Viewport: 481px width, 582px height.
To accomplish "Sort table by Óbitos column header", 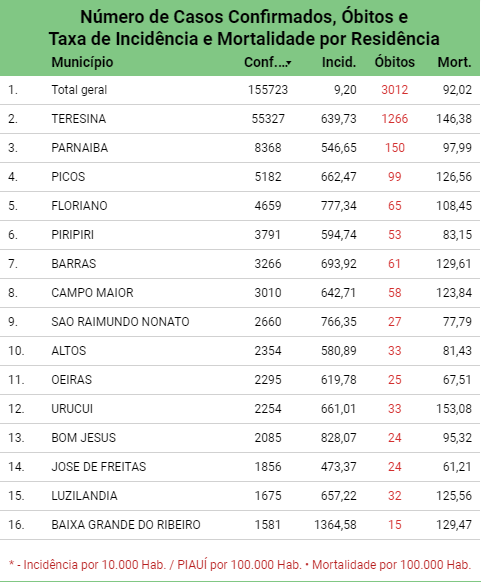I will point(395,62).
